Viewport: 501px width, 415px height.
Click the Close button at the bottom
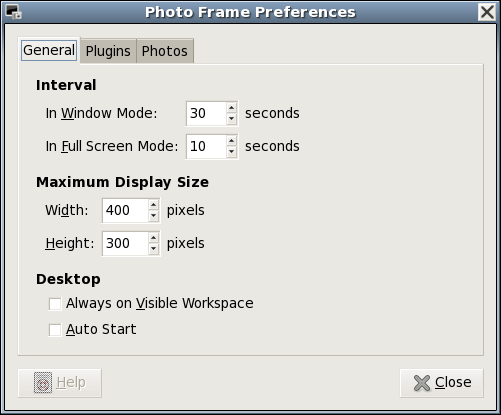(x=441, y=383)
